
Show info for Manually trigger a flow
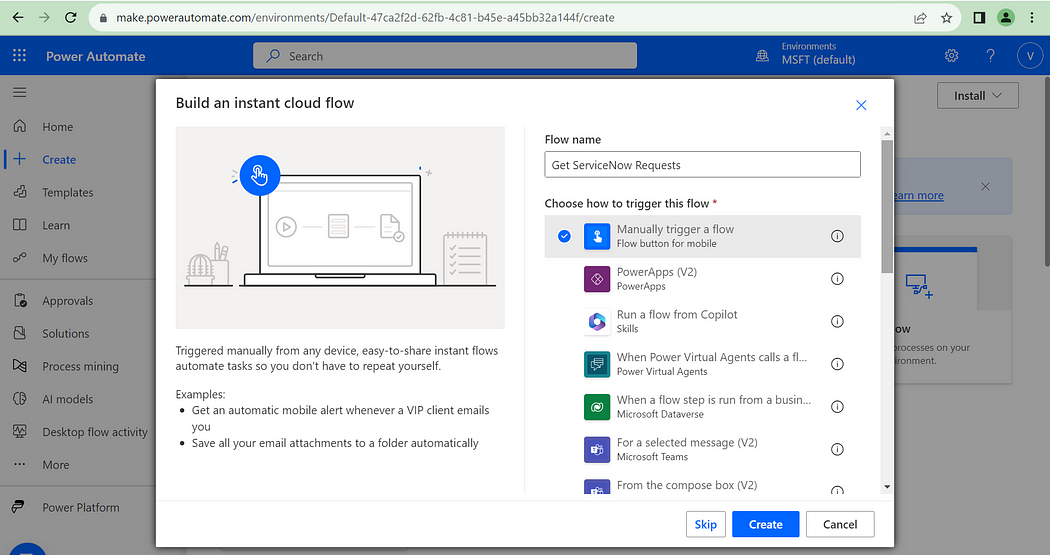click(837, 236)
